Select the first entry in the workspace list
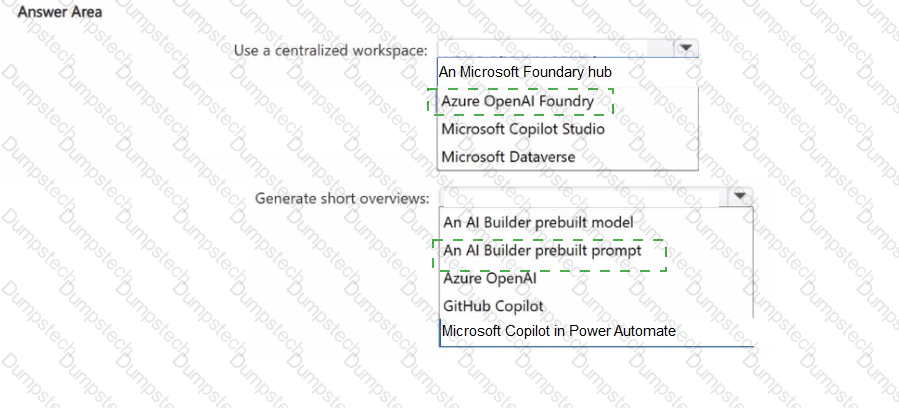This screenshot has width=899, height=408. (525, 73)
